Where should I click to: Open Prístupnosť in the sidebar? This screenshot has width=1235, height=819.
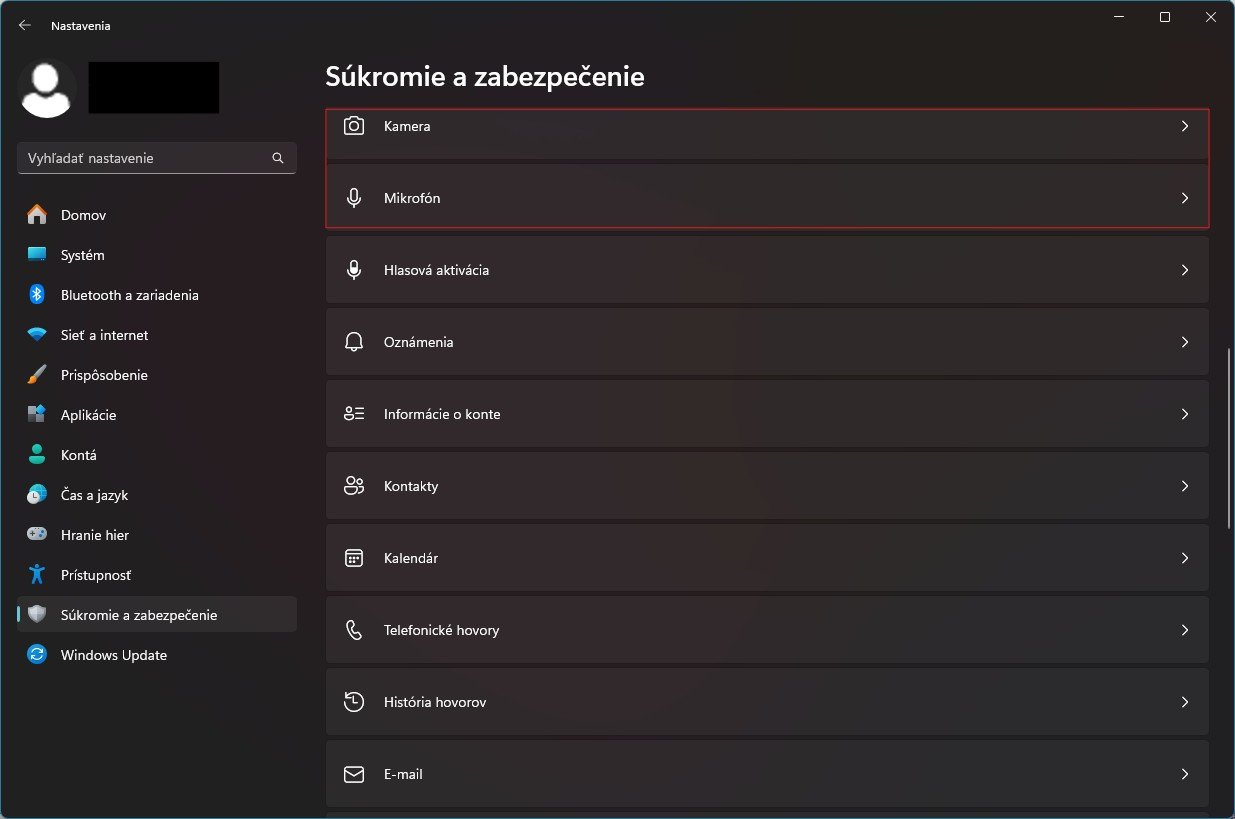pyautogui.click(x=157, y=575)
